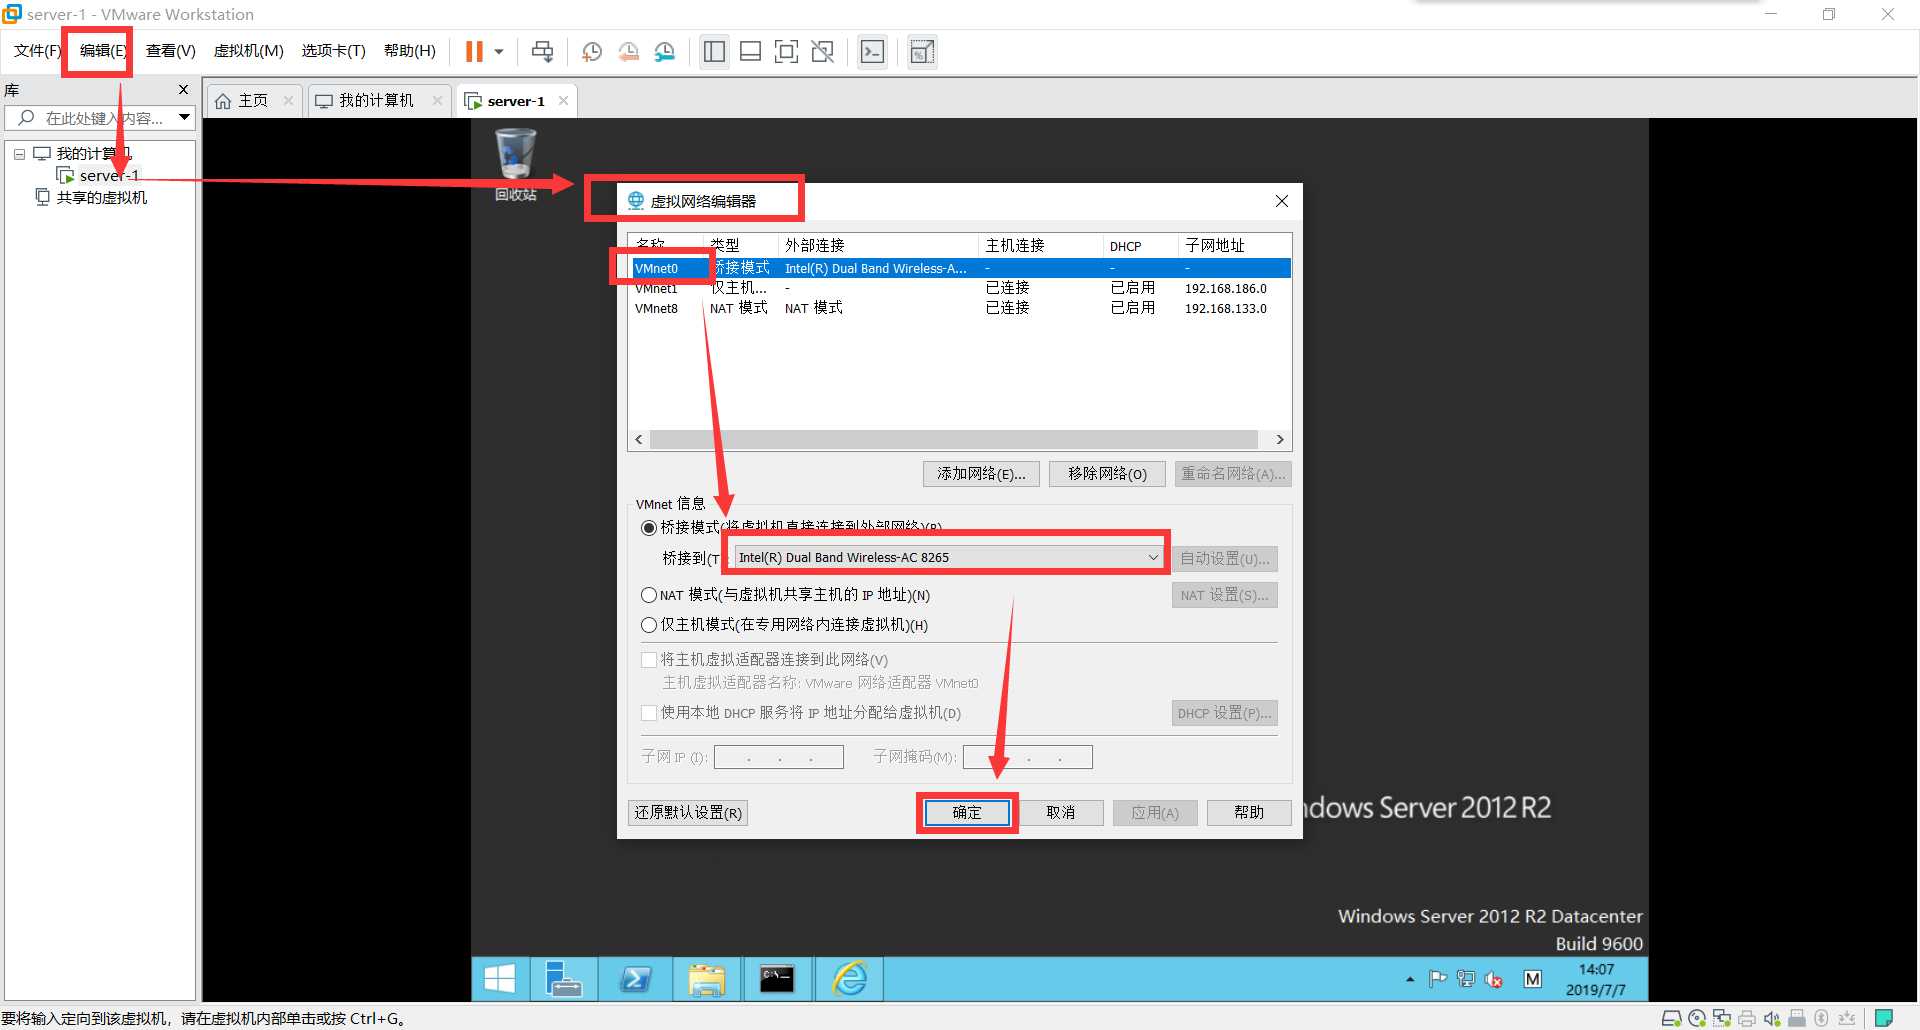1920x1030 pixels.
Task: Click the Help (帮助) button in the dialog
Action: coord(1249,813)
